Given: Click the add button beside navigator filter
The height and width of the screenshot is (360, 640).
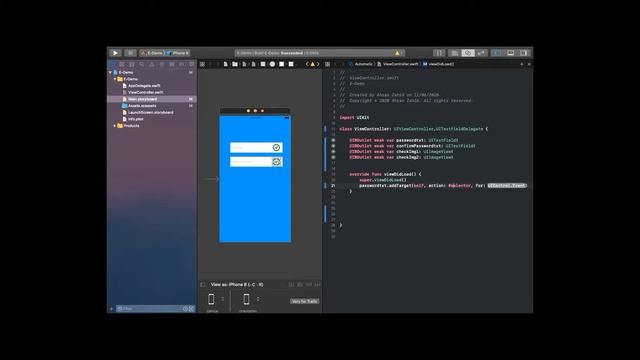Looking at the screenshot, I should [x=111, y=309].
